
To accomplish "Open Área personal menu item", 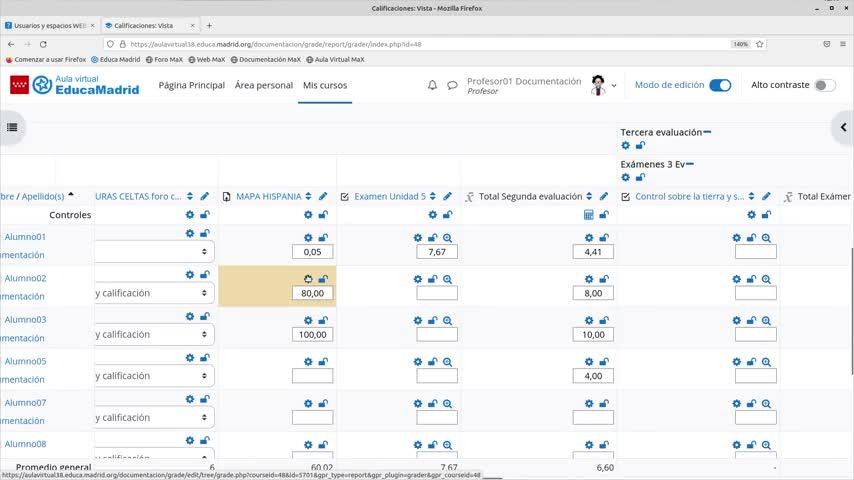I will click(264, 85).
